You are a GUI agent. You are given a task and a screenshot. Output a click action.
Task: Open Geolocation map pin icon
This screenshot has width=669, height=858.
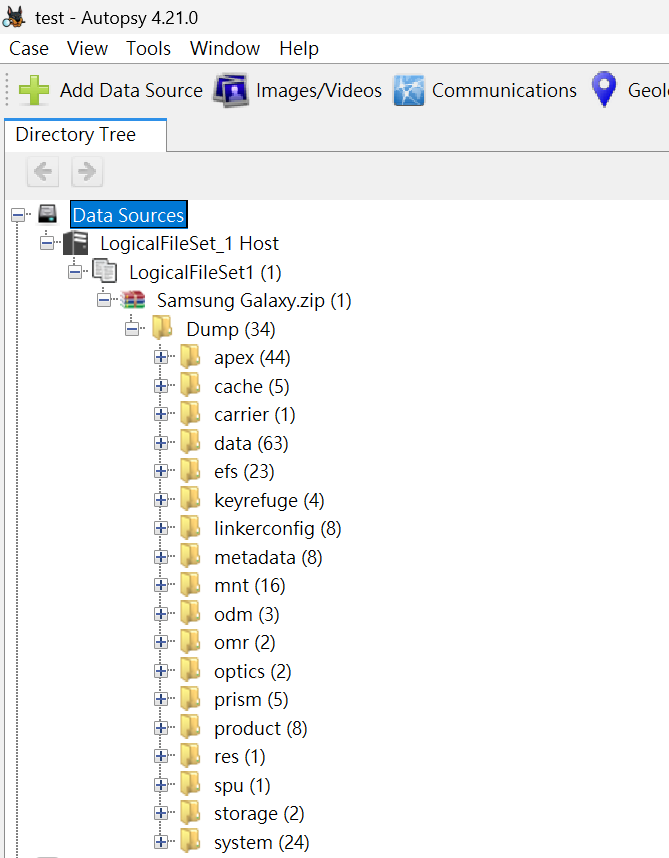[x=604, y=89]
